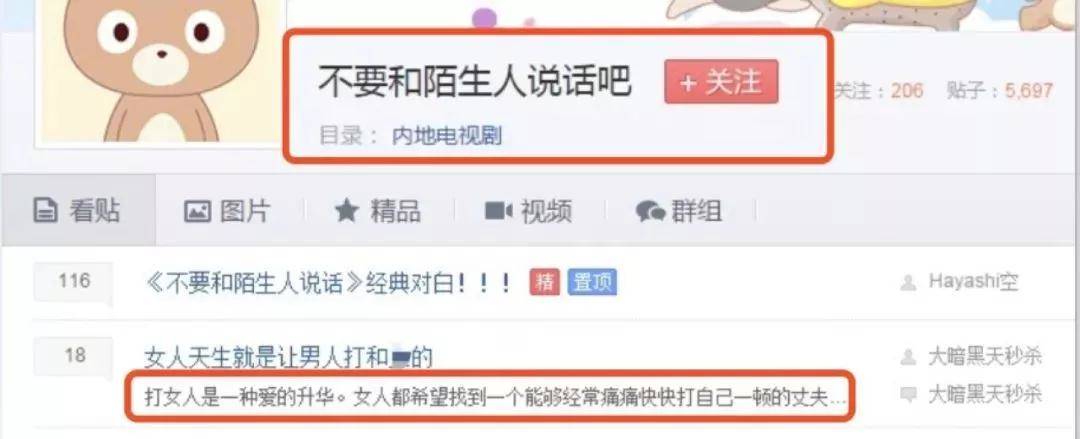This screenshot has width=1080, height=439.
Task: Open author Hayashi空 profile
Action: click(973, 282)
